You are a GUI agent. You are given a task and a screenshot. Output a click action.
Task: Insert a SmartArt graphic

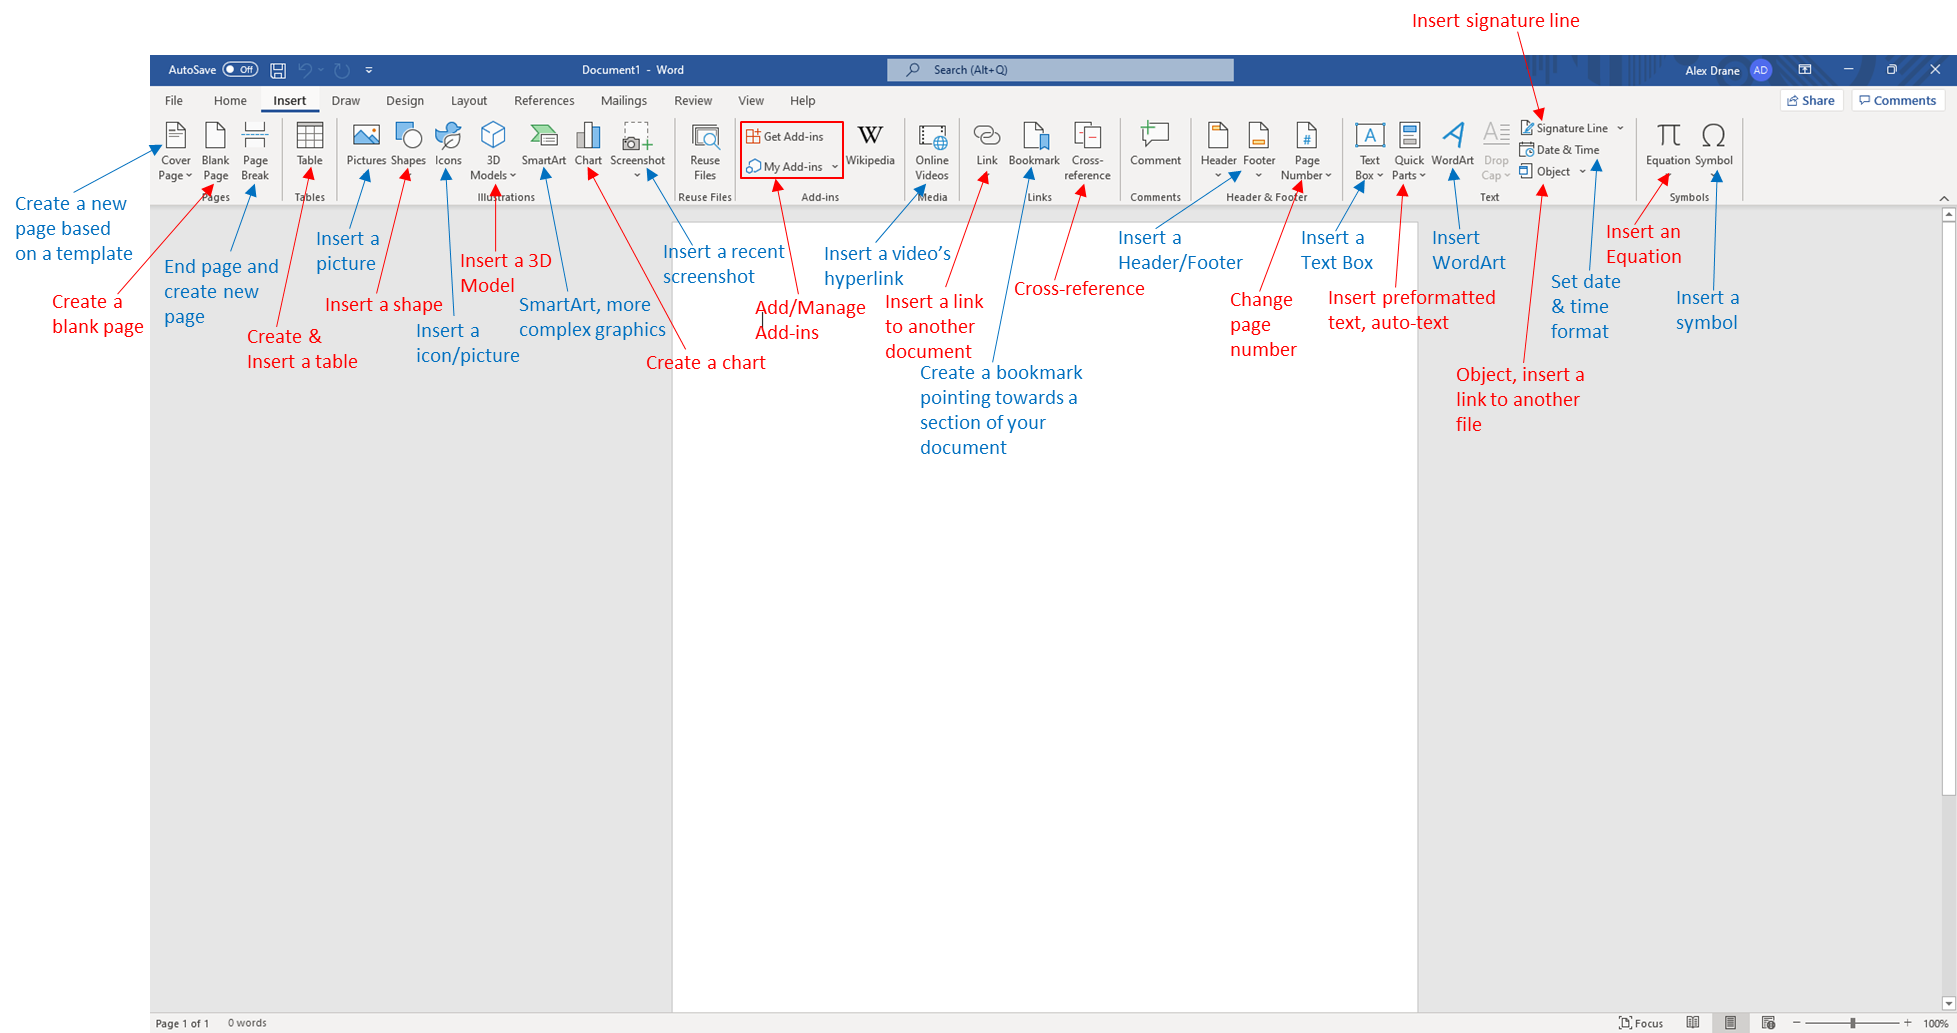[x=543, y=143]
